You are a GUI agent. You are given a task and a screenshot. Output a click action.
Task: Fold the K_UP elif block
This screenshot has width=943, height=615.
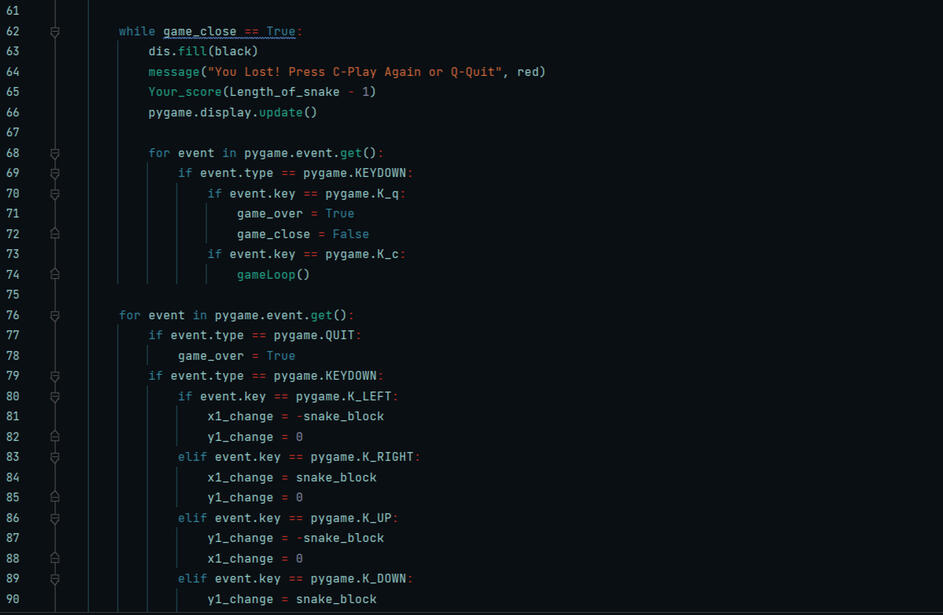55,518
